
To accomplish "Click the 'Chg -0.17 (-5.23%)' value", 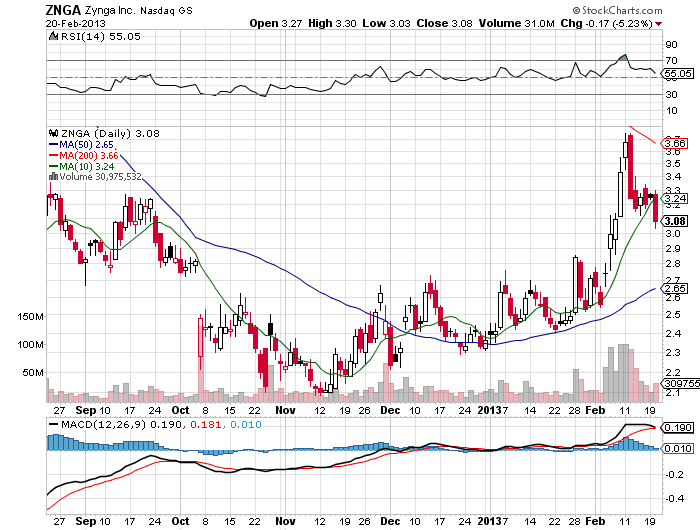I will [x=607, y=23].
